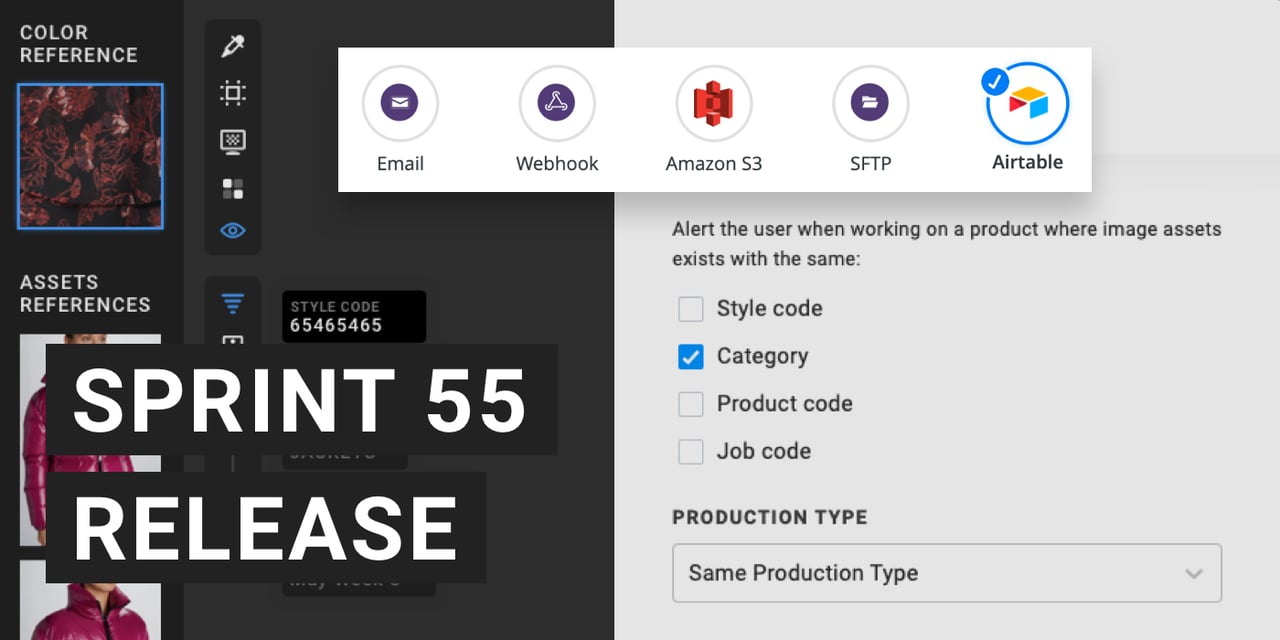Image resolution: width=1280 pixels, height=640 pixels.
Task: Toggle the blue eye visibility icon
Action: click(x=233, y=231)
